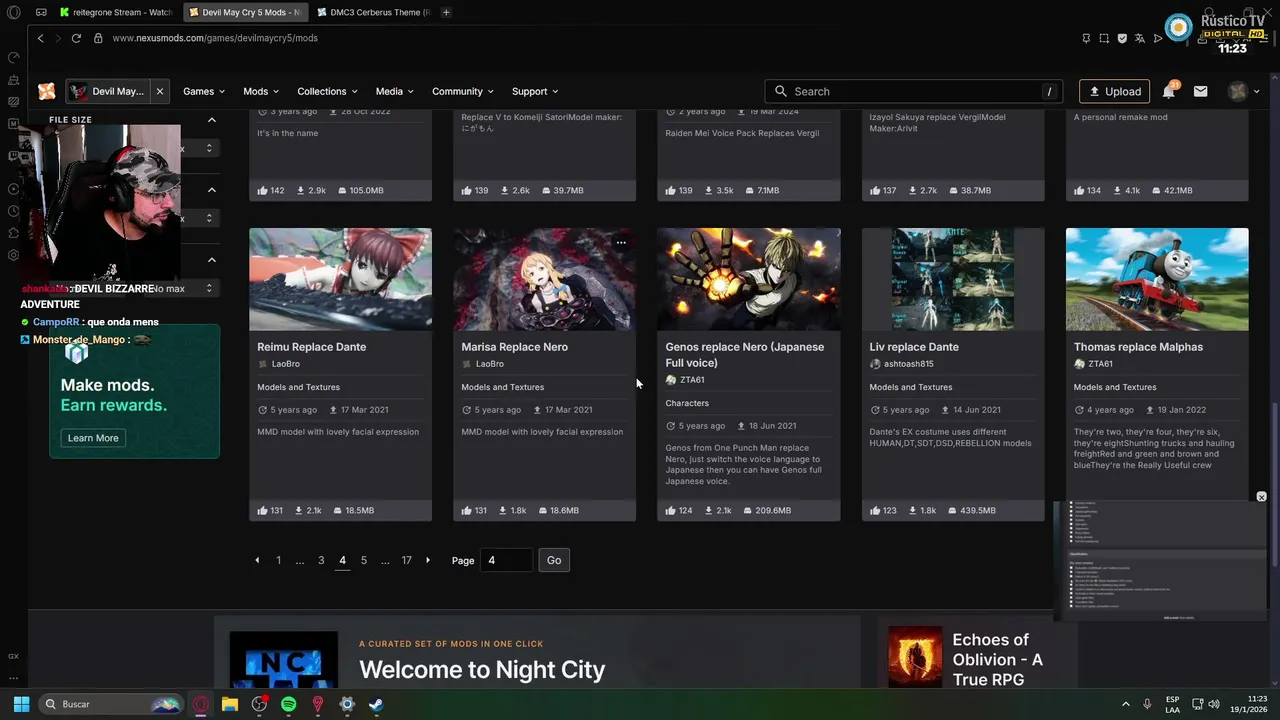Open Settings gear from the taskbar
The image size is (1280, 720).
tap(347, 704)
